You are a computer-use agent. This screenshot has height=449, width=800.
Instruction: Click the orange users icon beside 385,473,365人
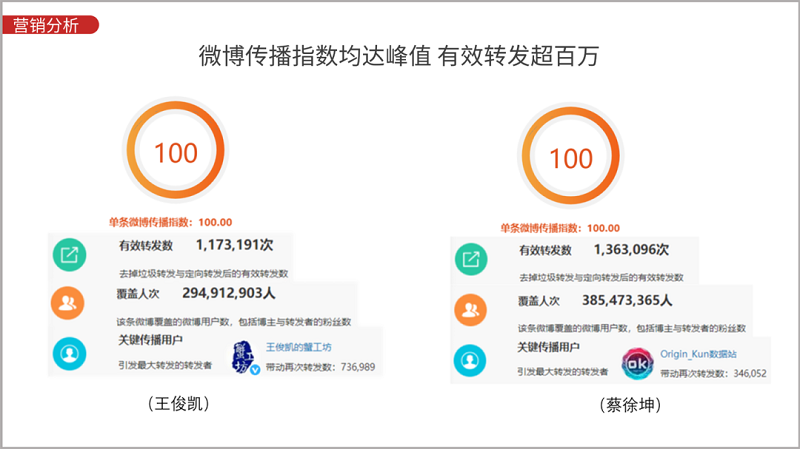(x=470, y=310)
